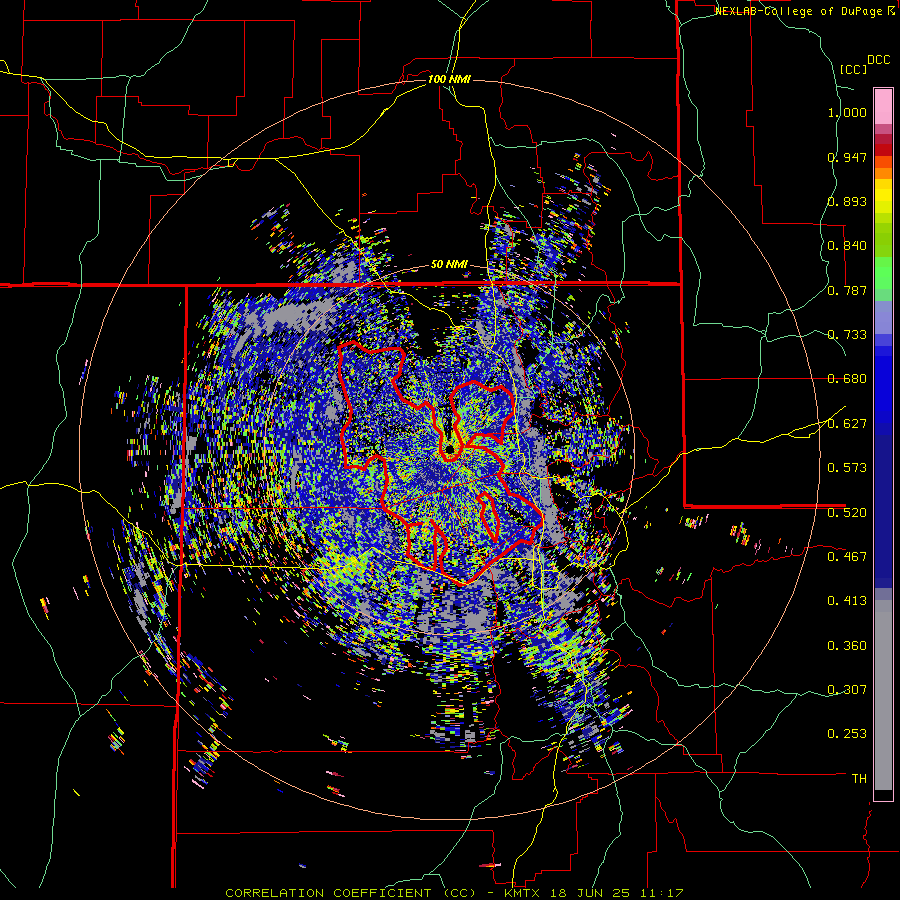Click the TH threshold label
The image size is (900, 900).
(x=859, y=779)
